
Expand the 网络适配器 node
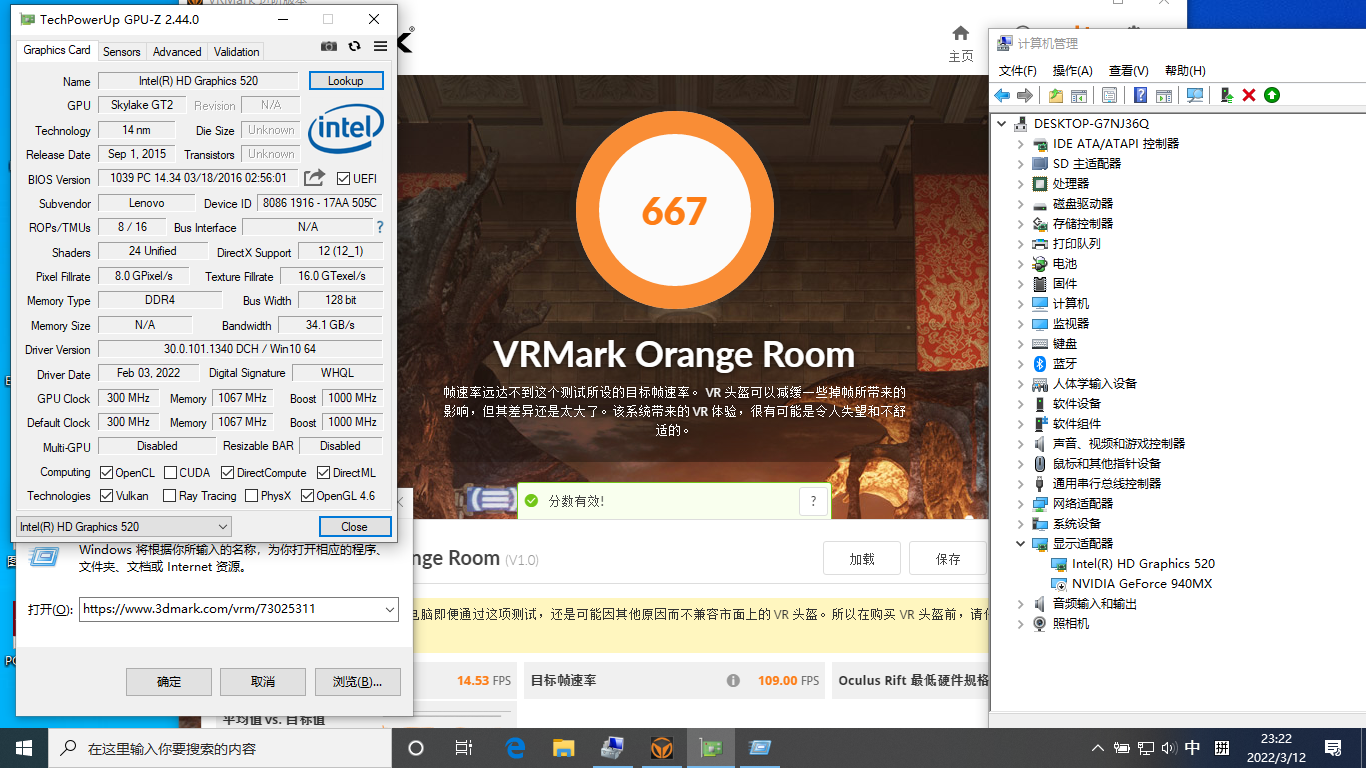pos(1020,504)
